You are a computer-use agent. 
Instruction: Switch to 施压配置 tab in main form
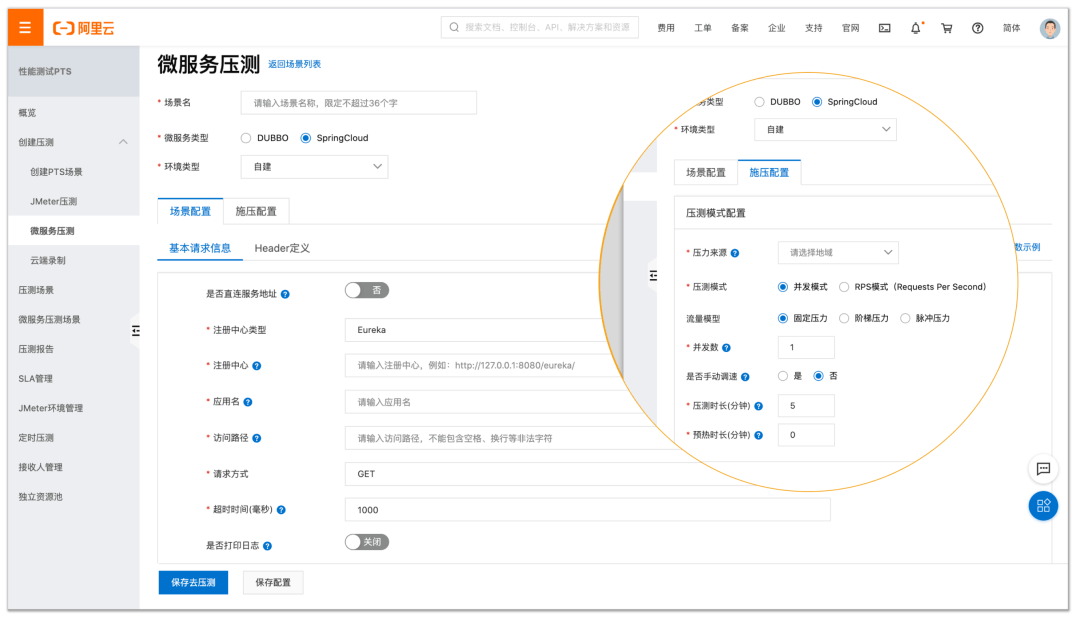256,211
